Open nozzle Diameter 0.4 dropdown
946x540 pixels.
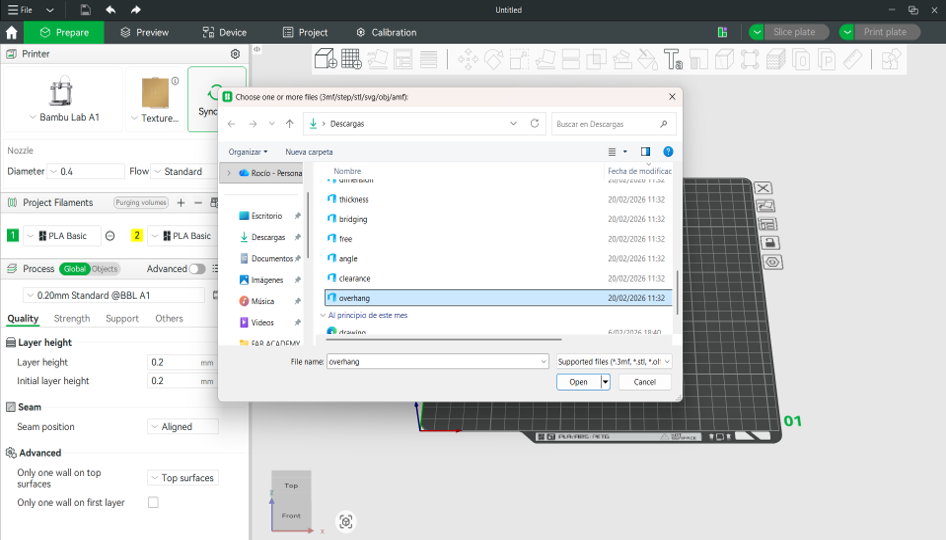pyautogui.click(x=86, y=171)
